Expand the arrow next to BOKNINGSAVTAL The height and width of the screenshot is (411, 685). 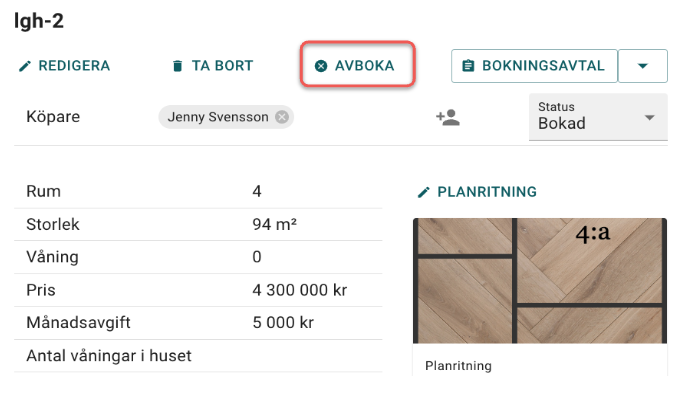(642, 66)
